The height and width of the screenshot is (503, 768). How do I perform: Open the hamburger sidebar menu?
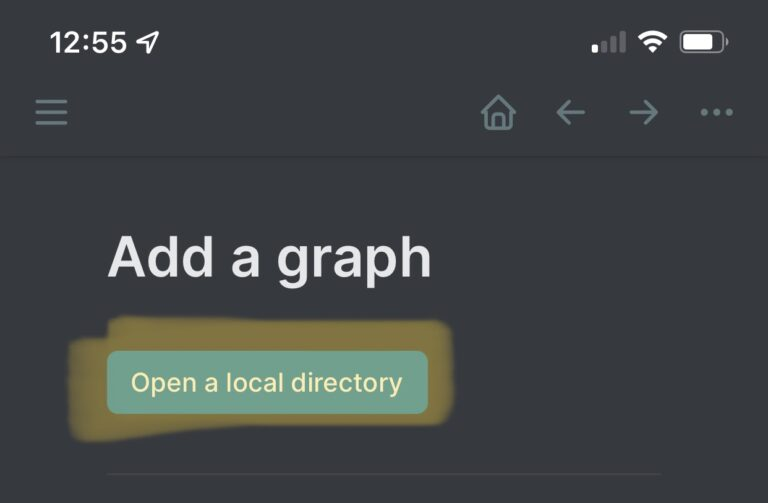click(x=51, y=112)
